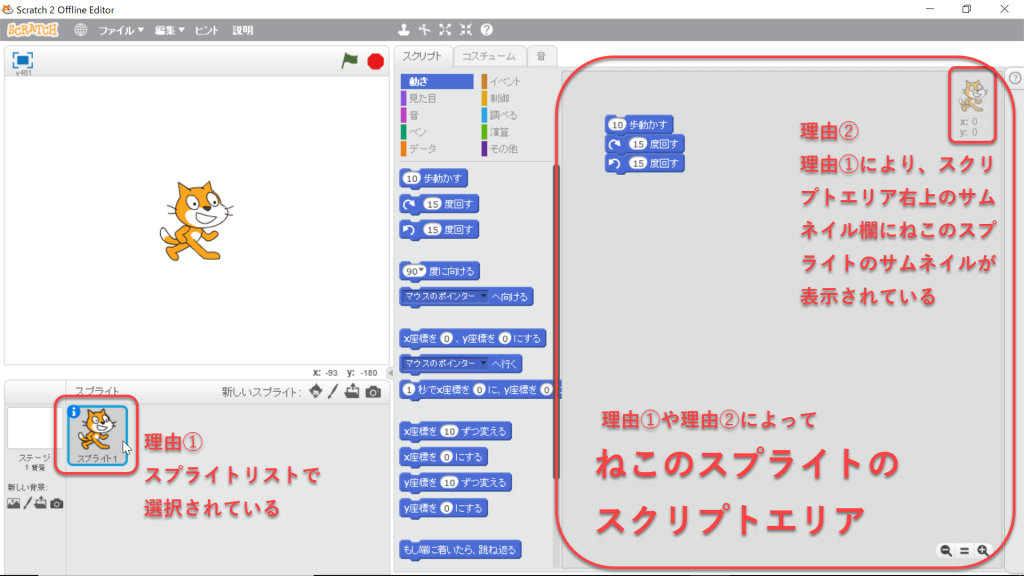Switch to the コスチューム tab

[x=488, y=56]
